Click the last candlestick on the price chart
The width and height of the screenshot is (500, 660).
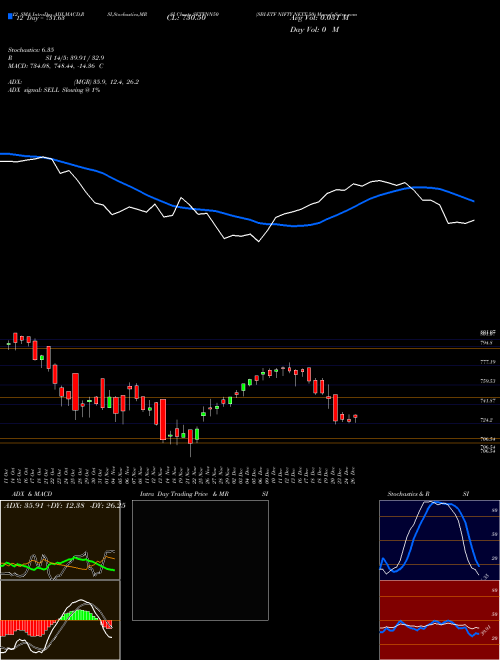[356, 418]
